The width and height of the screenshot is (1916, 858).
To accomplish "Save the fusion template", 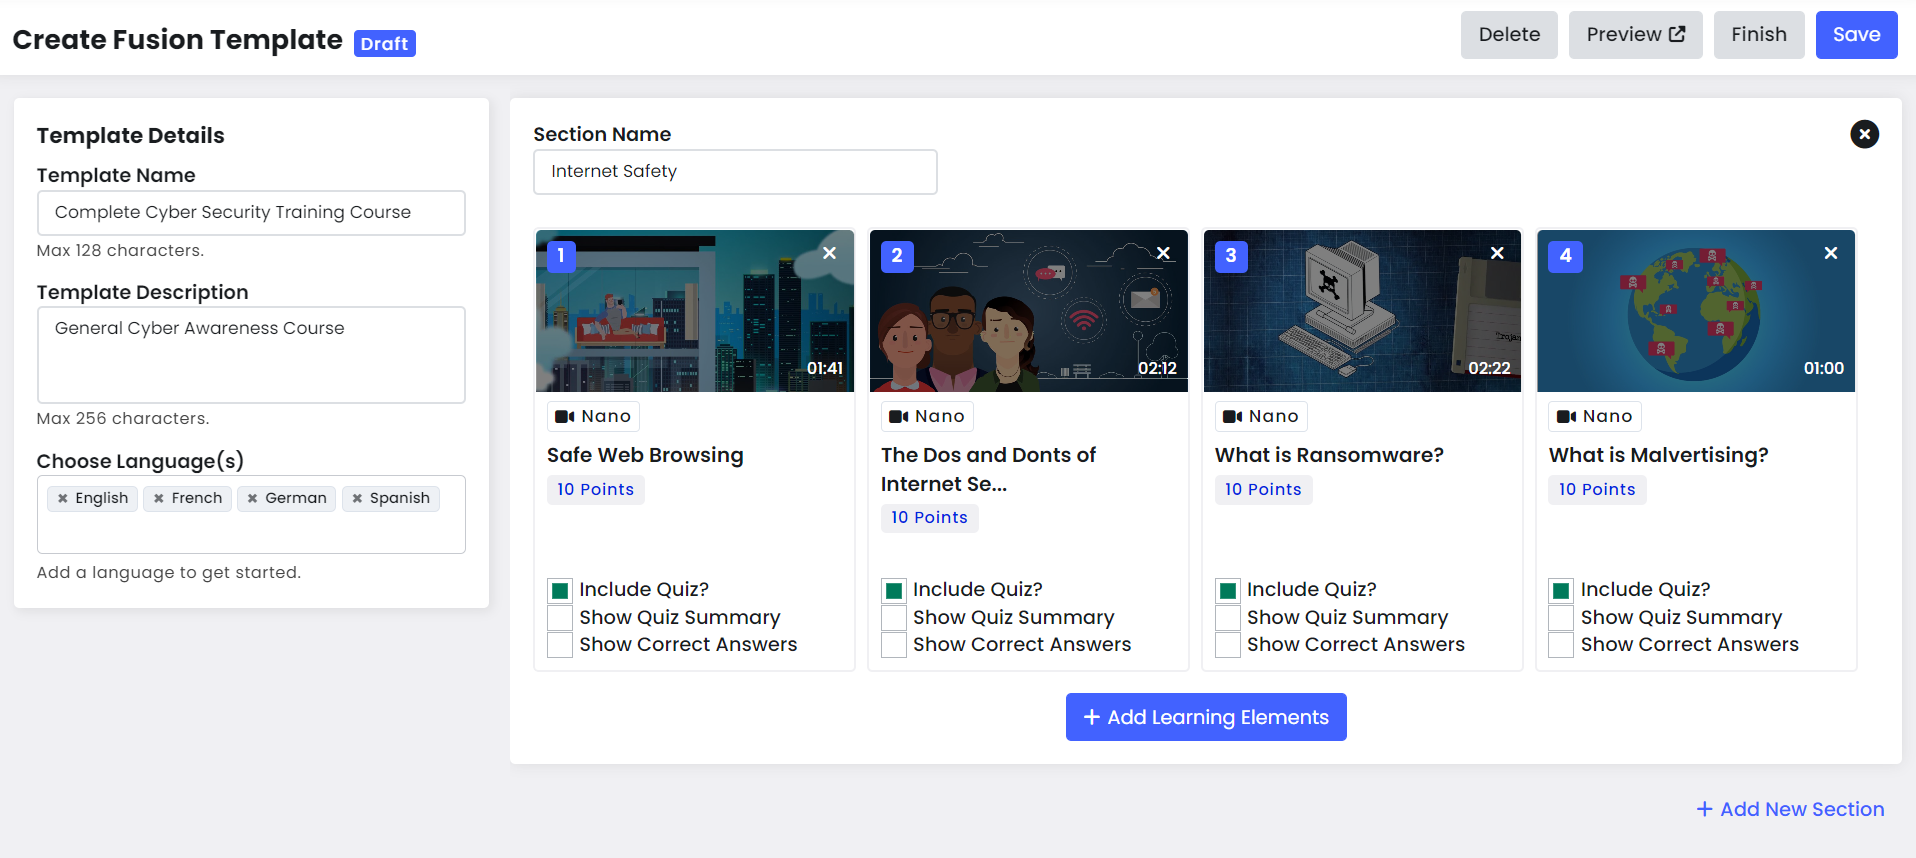I will click(1856, 35).
